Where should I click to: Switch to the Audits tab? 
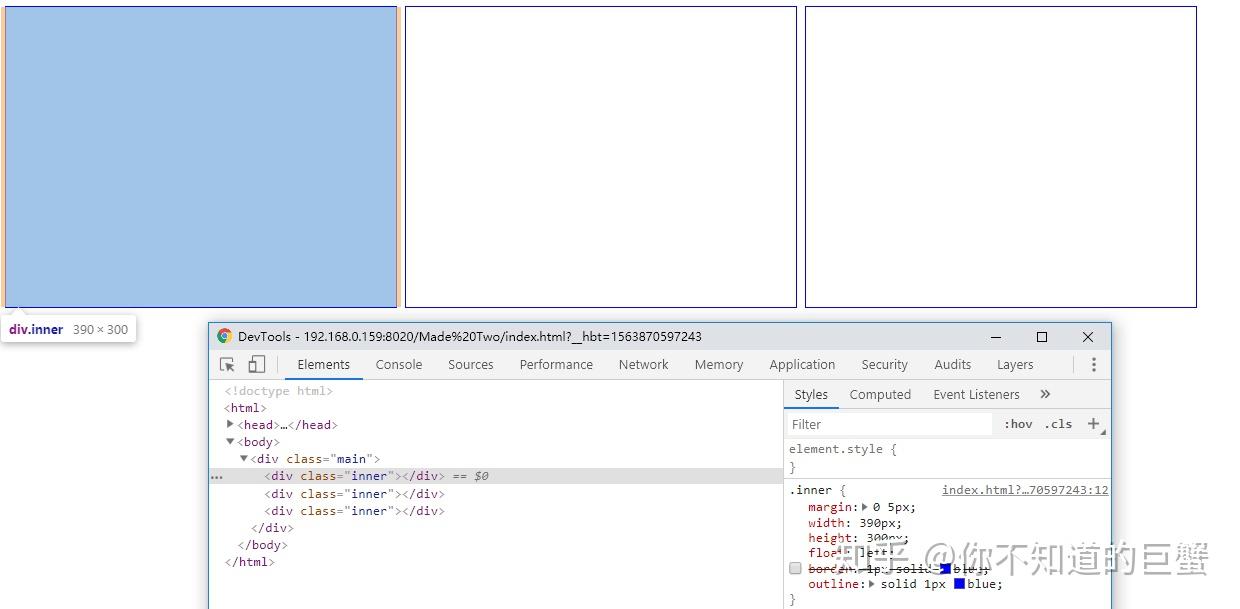tap(952, 365)
